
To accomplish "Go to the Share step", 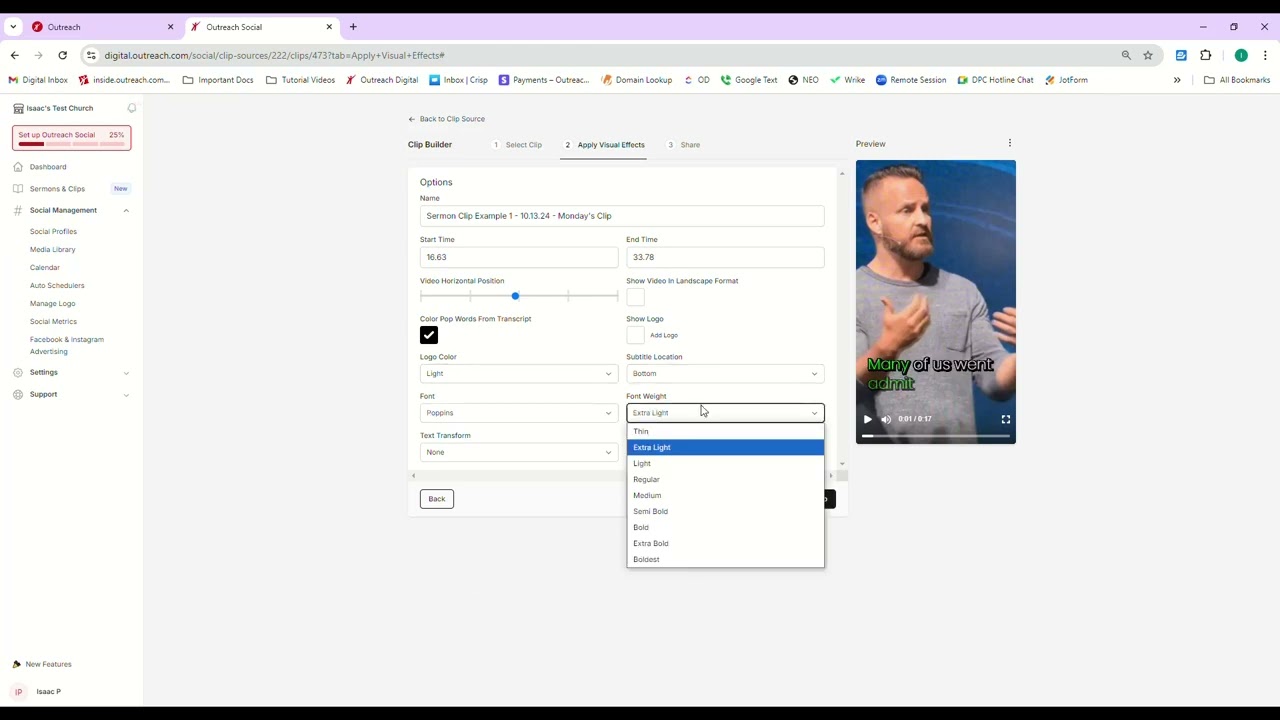I will coord(684,145).
